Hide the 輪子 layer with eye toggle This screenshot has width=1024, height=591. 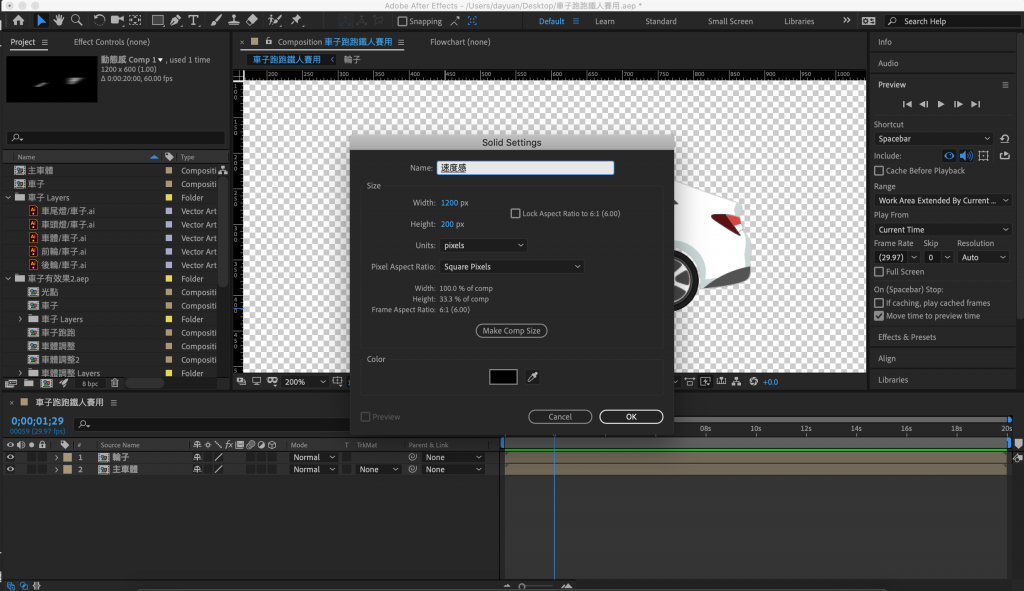[x=11, y=457]
